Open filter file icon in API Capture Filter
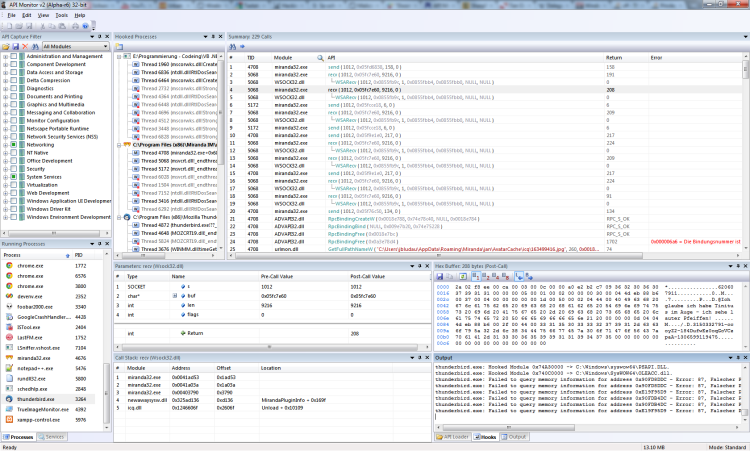The width and height of the screenshot is (750, 451). 6,46
